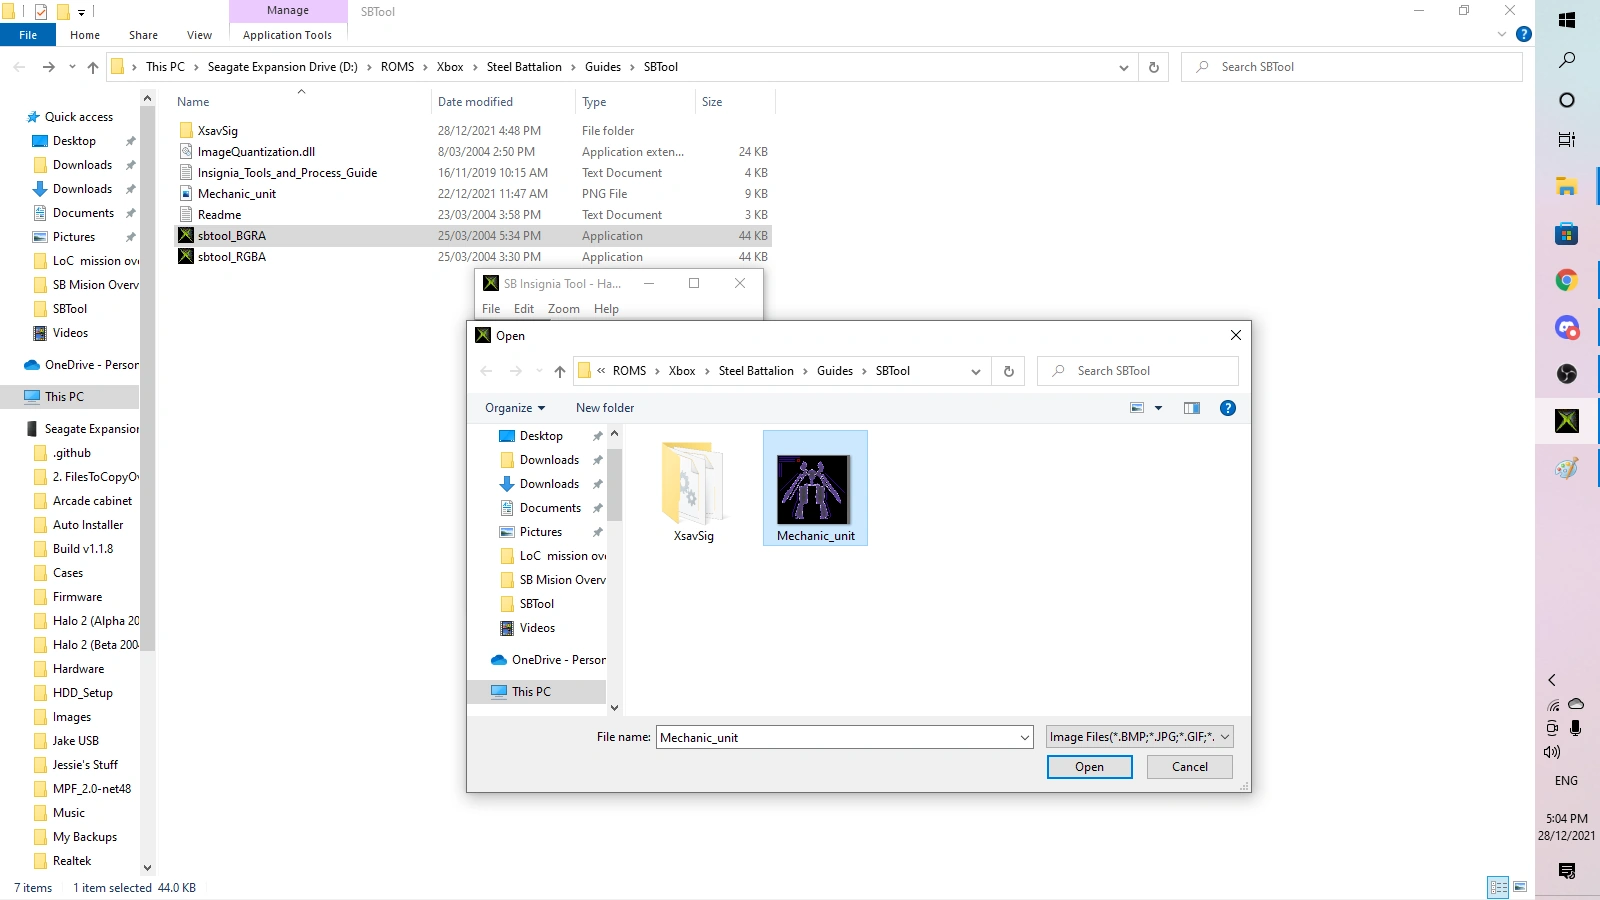Viewport: 1600px width, 900px height.
Task: Refresh the Open dialog folder listing
Action: click(x=1009, y=371)
